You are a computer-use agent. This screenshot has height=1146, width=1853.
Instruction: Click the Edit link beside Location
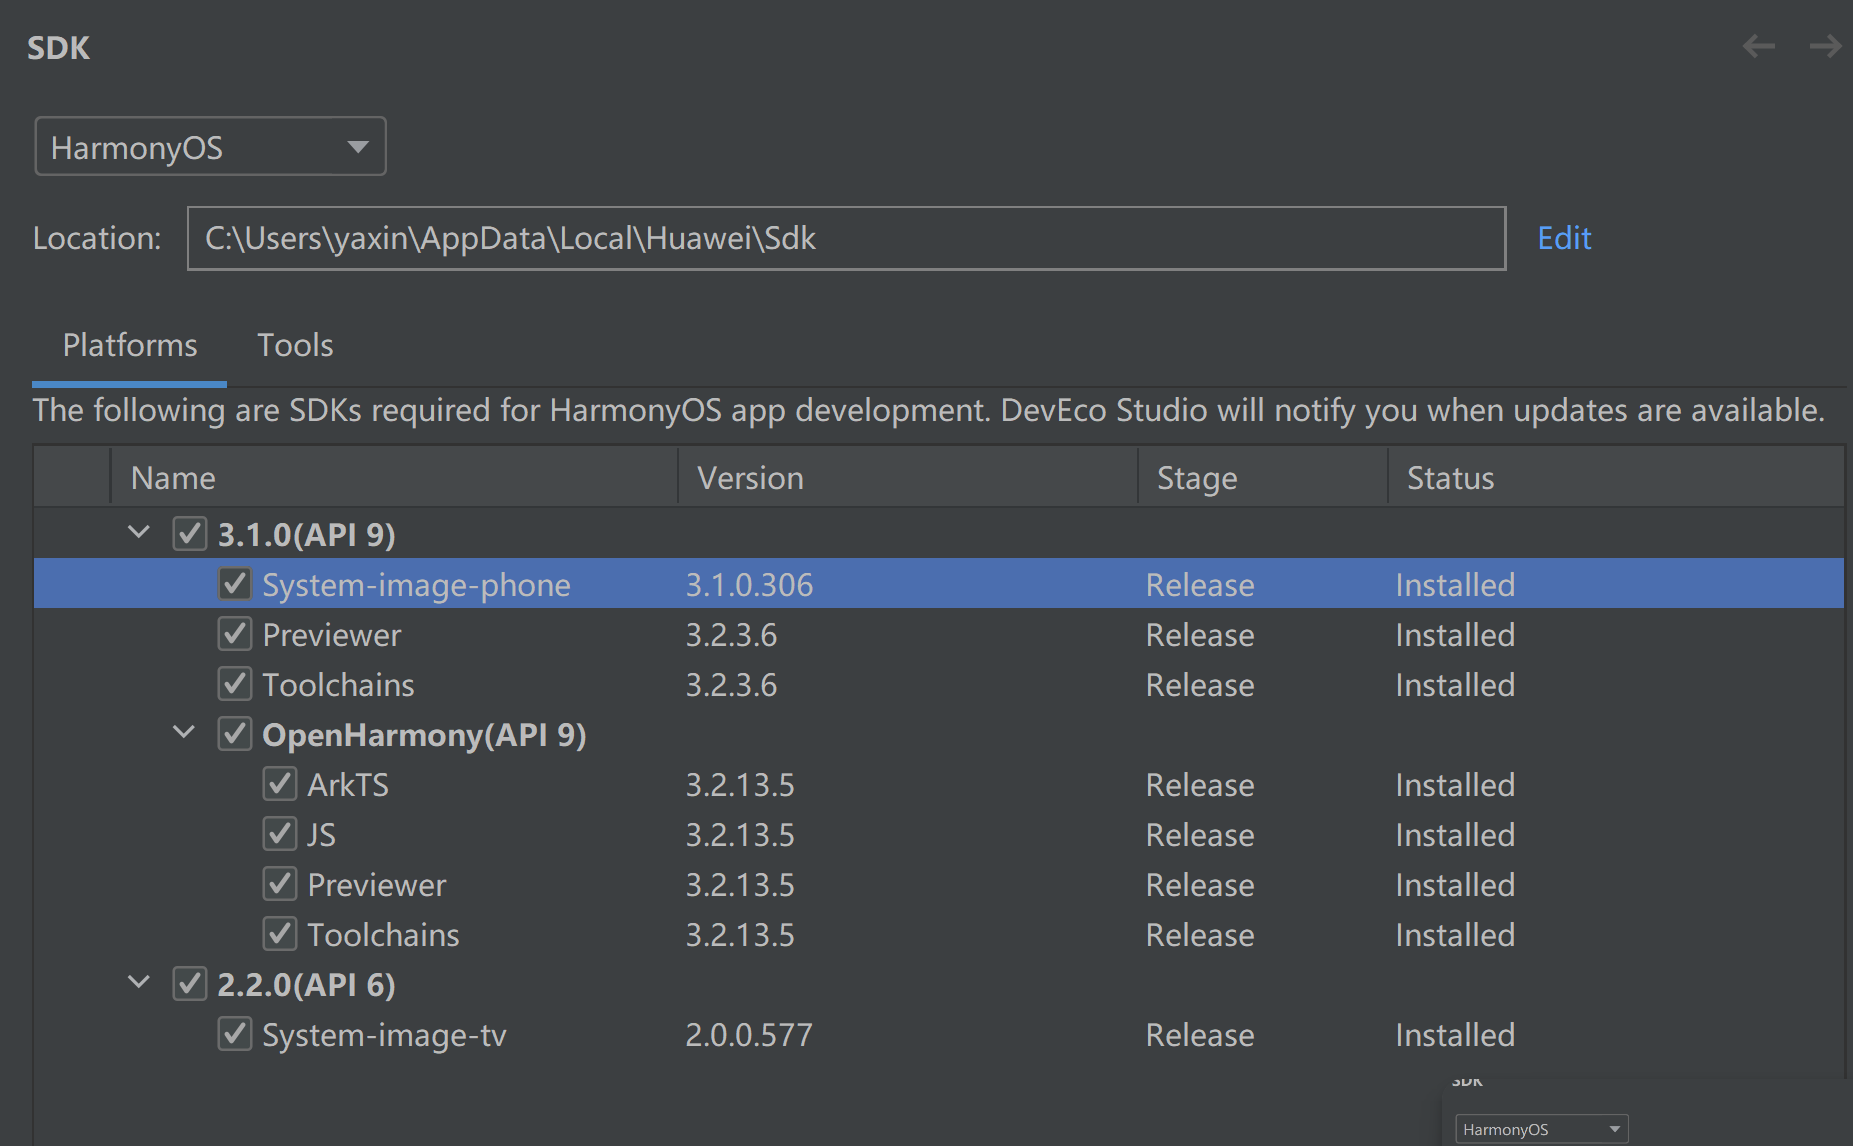pyautogui.click(x=1564, y=238)
